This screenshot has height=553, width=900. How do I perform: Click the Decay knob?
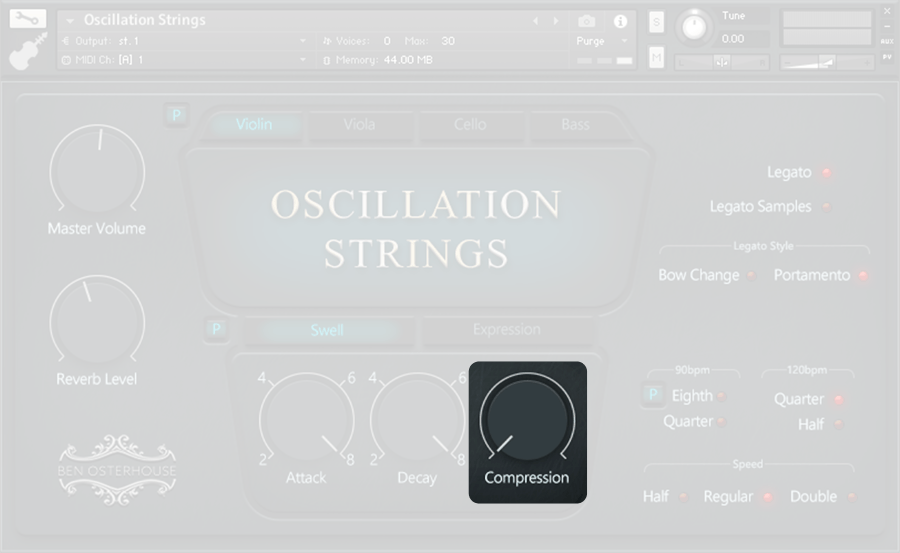click(417, 419)
